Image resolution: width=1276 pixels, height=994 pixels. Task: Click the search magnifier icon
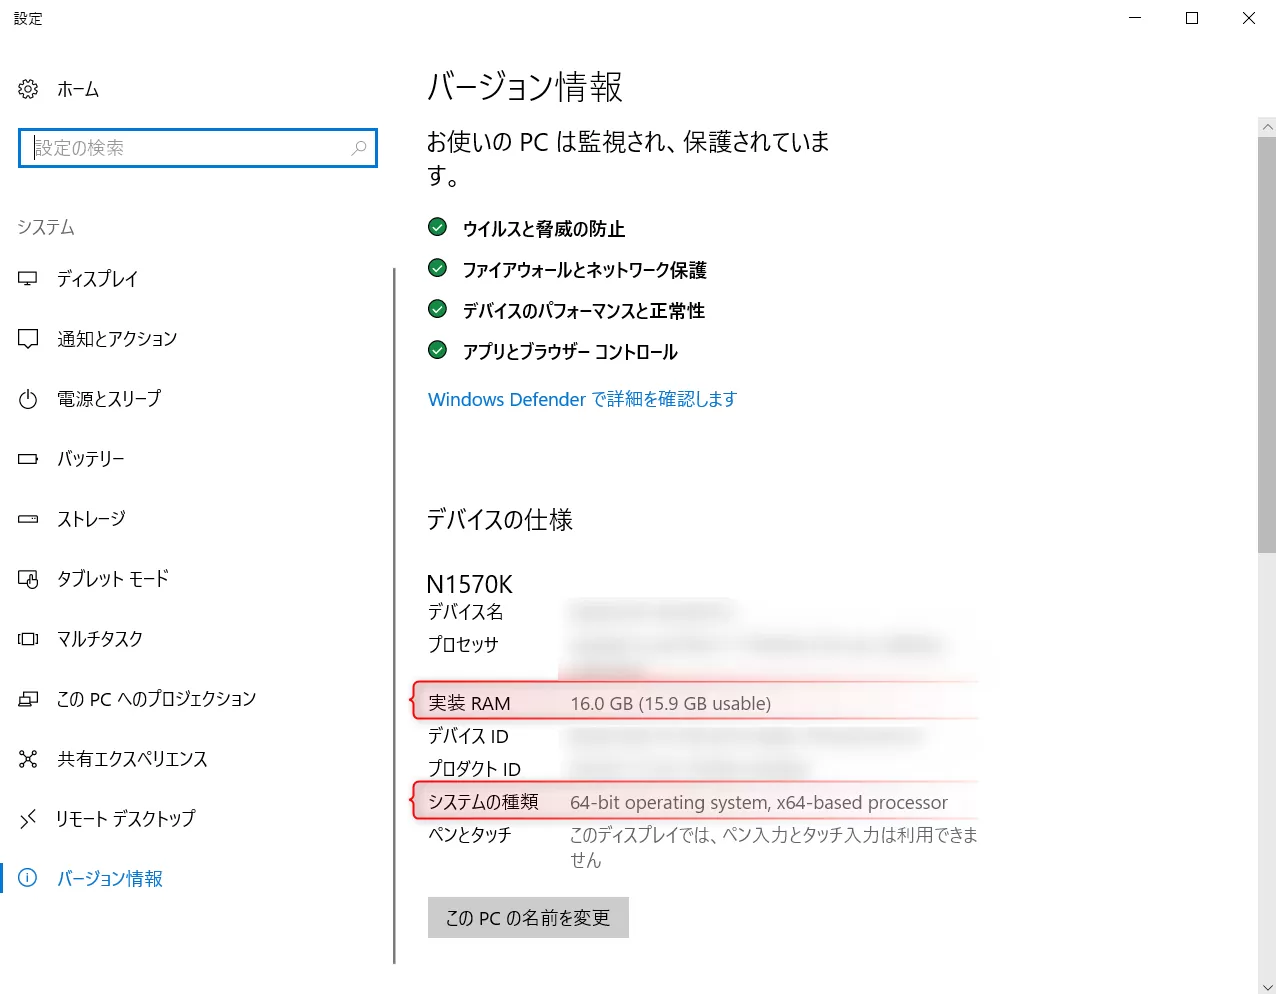coord(358,148)
